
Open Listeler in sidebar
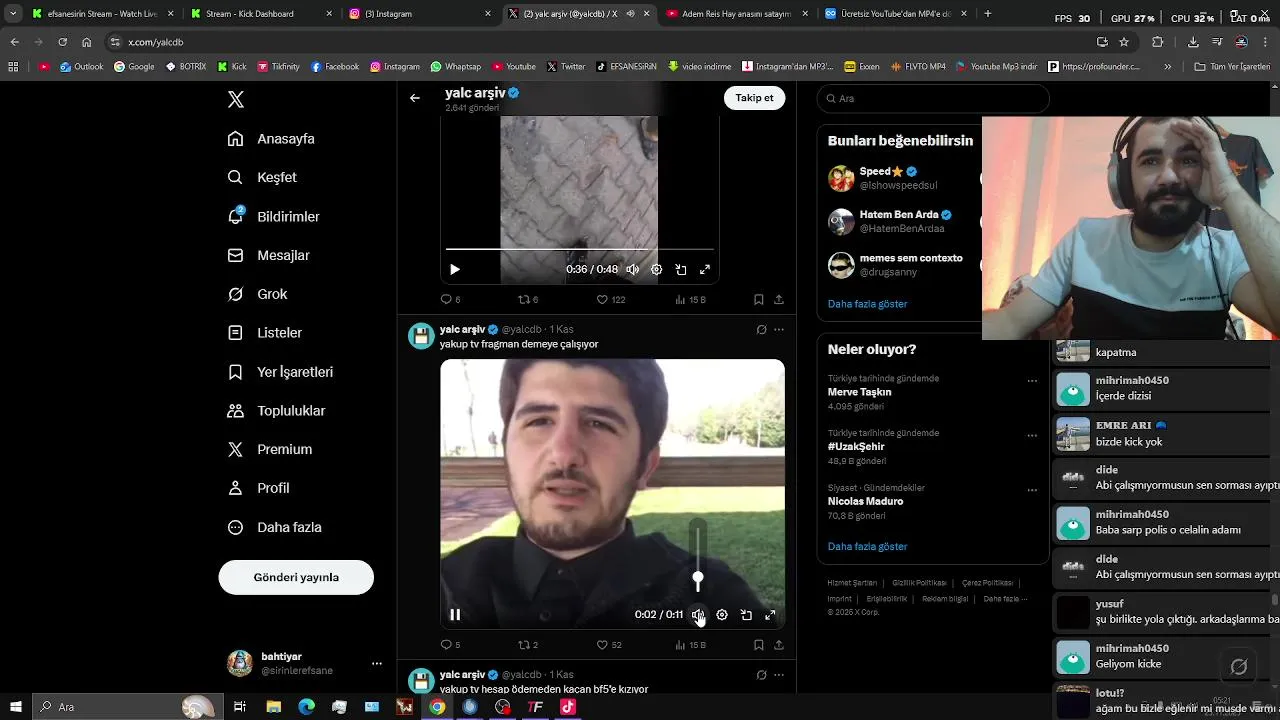tap(264, 332)
